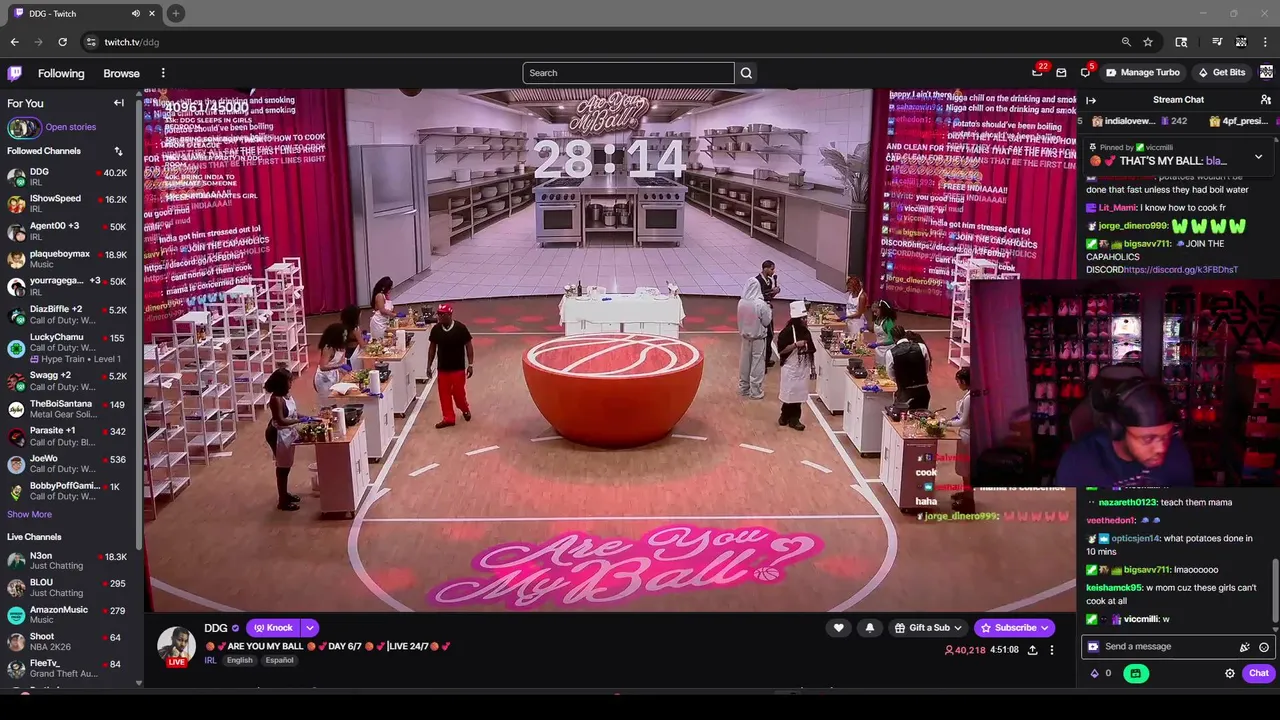This screenshot has height=720, width=1280.
Task: Click the search magnifier button
Action: click(x=746, y=73)
